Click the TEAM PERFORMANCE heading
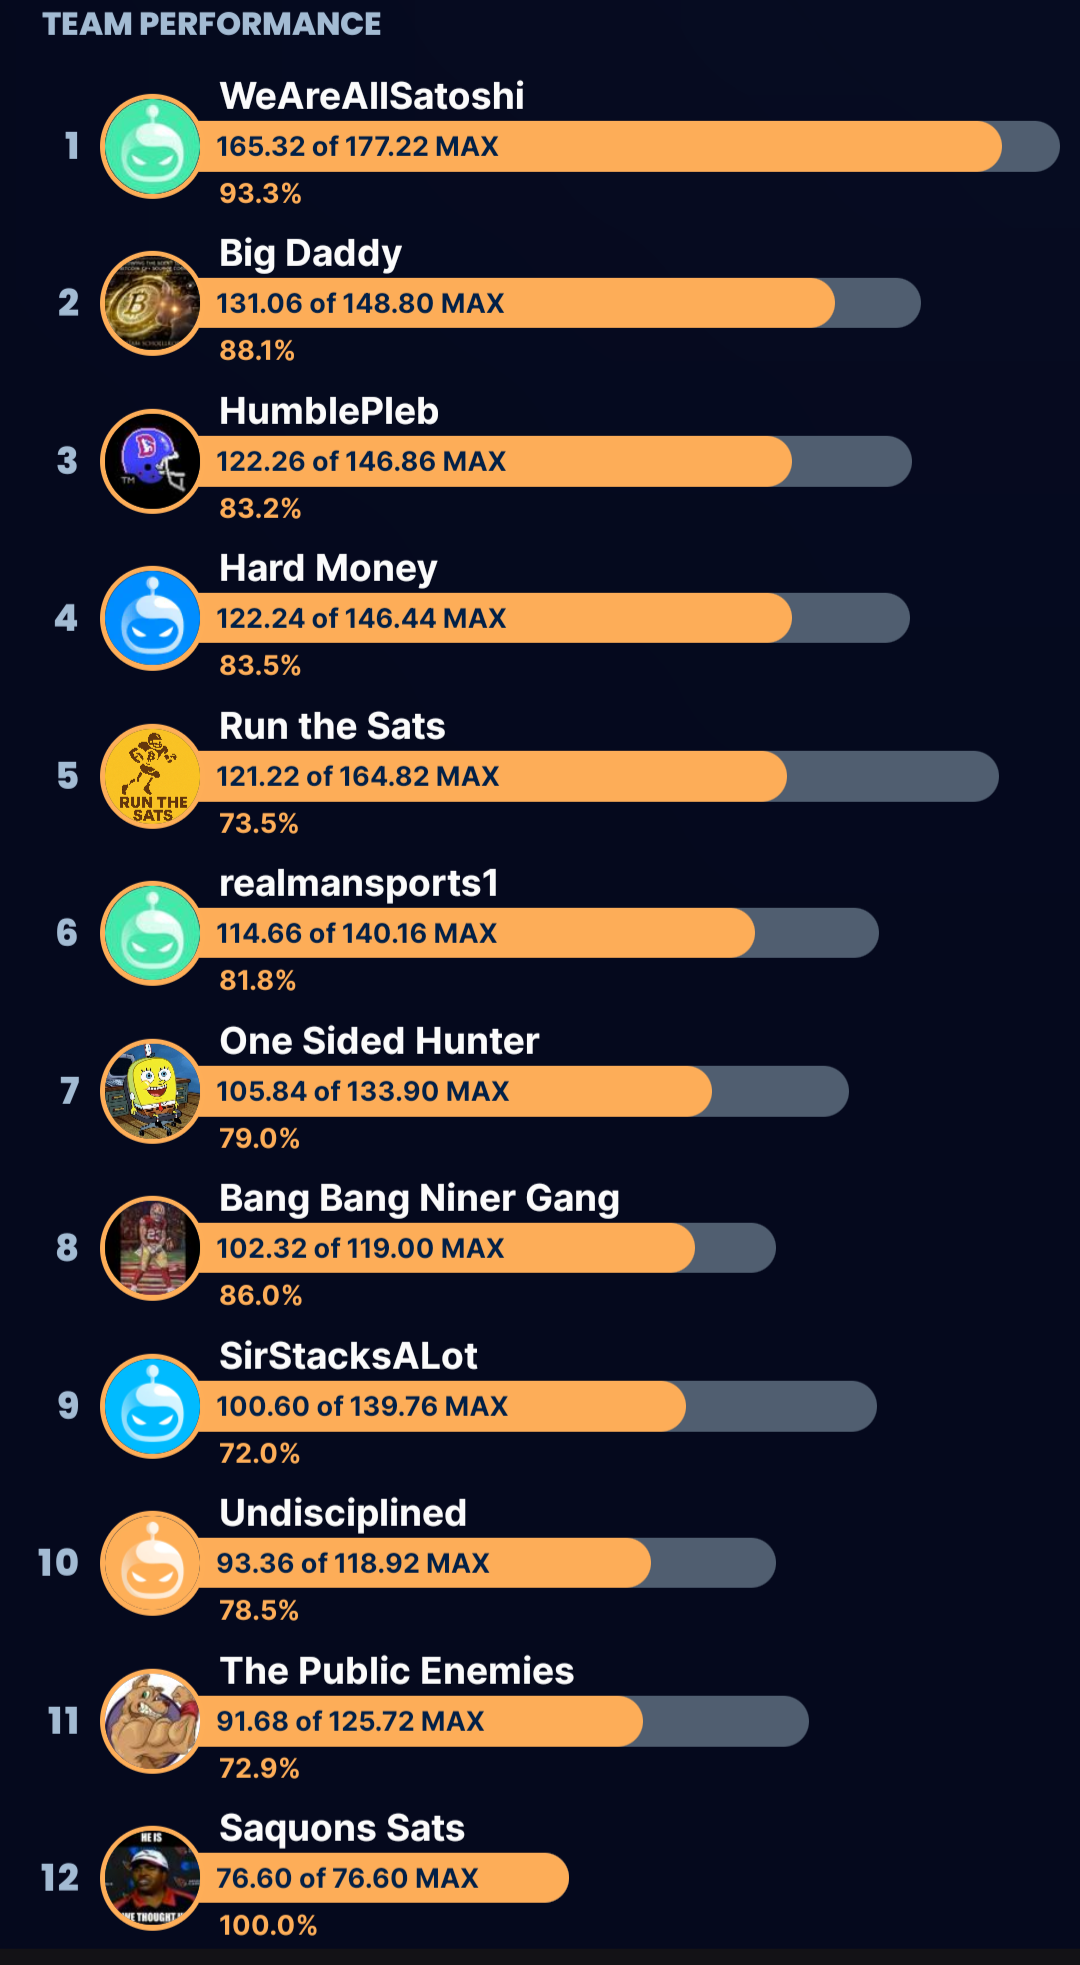The width and height of the screenshot is (1080, 1965). (x=211, y=24)
